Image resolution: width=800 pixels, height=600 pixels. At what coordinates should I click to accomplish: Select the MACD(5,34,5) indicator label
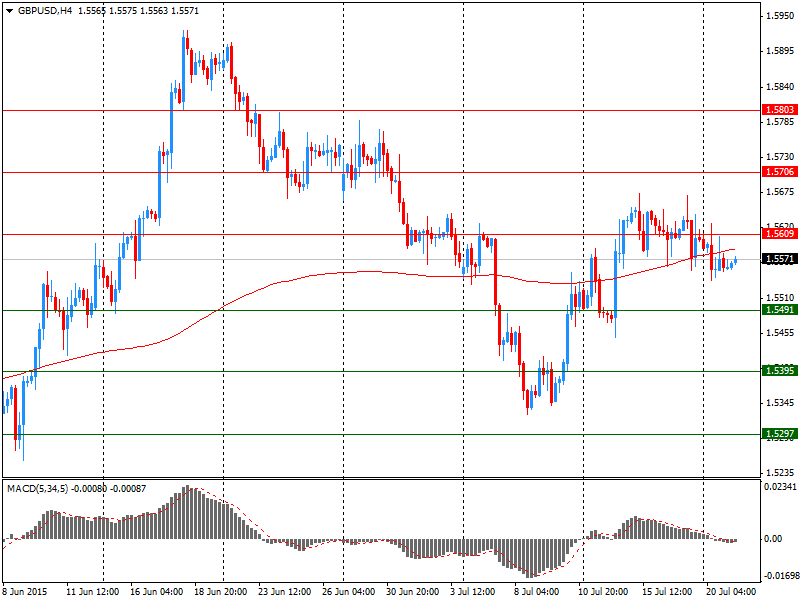pos(38,489)
